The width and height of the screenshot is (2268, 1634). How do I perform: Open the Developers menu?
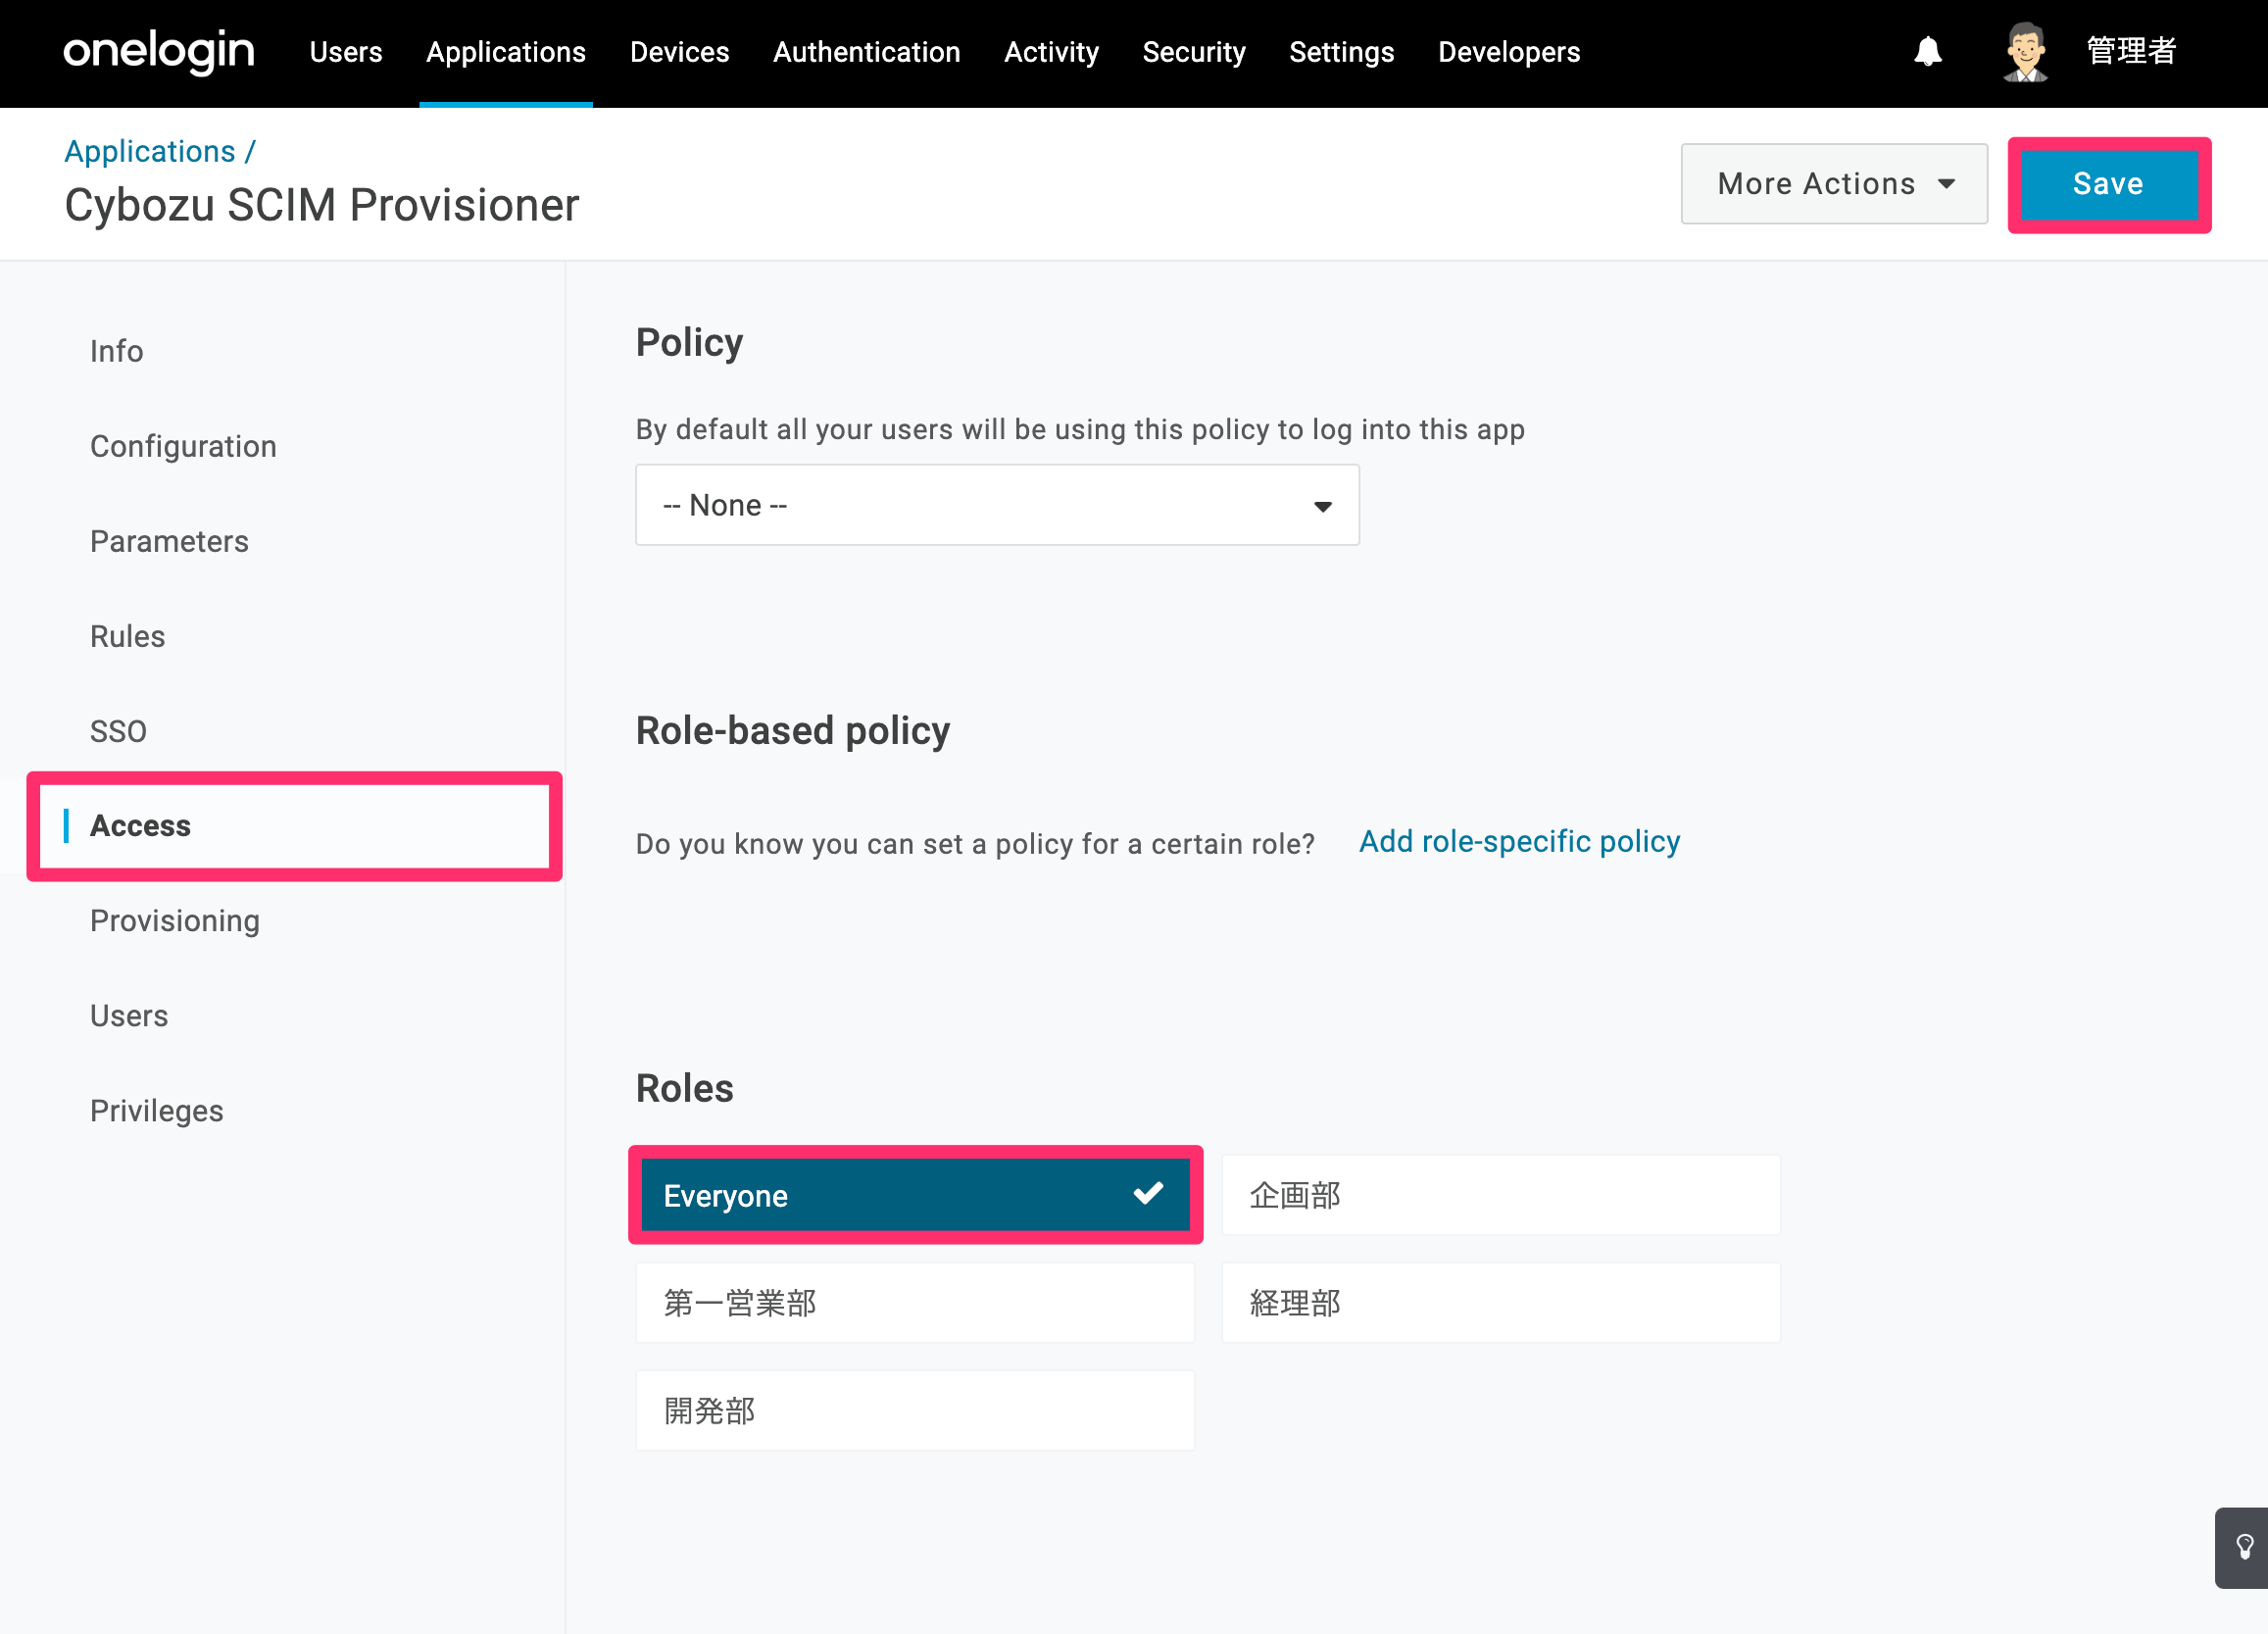pos(1509,52)
